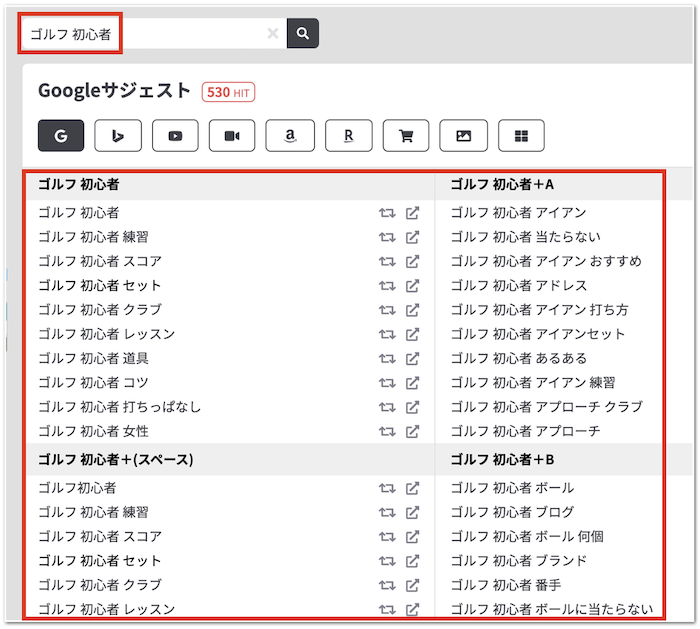Screen dimensions: 700x629
Task: Click the keyword ゴルフ 初心者 ブログ
Action: point(512,512)
